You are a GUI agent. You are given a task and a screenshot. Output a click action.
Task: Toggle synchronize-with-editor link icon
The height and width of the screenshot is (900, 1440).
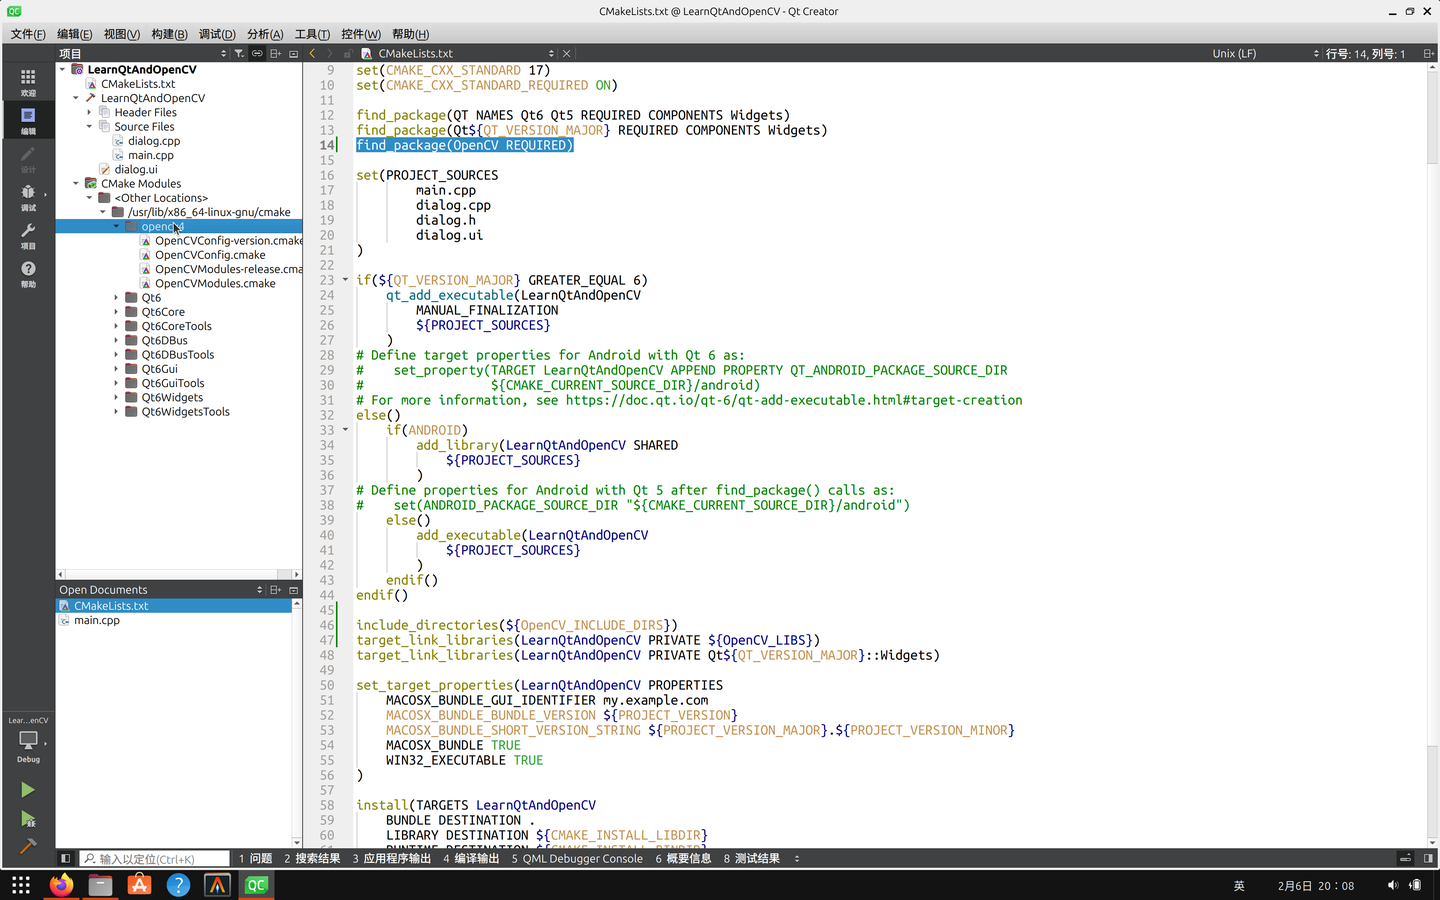click(x=257, y=54)
